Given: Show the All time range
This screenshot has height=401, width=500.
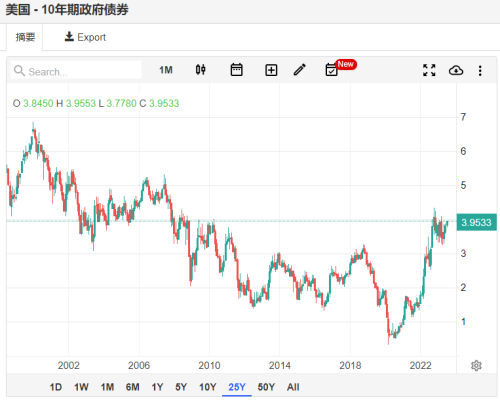Looking at the screenshot, I should pyautogui.click(x=293, y=387).
